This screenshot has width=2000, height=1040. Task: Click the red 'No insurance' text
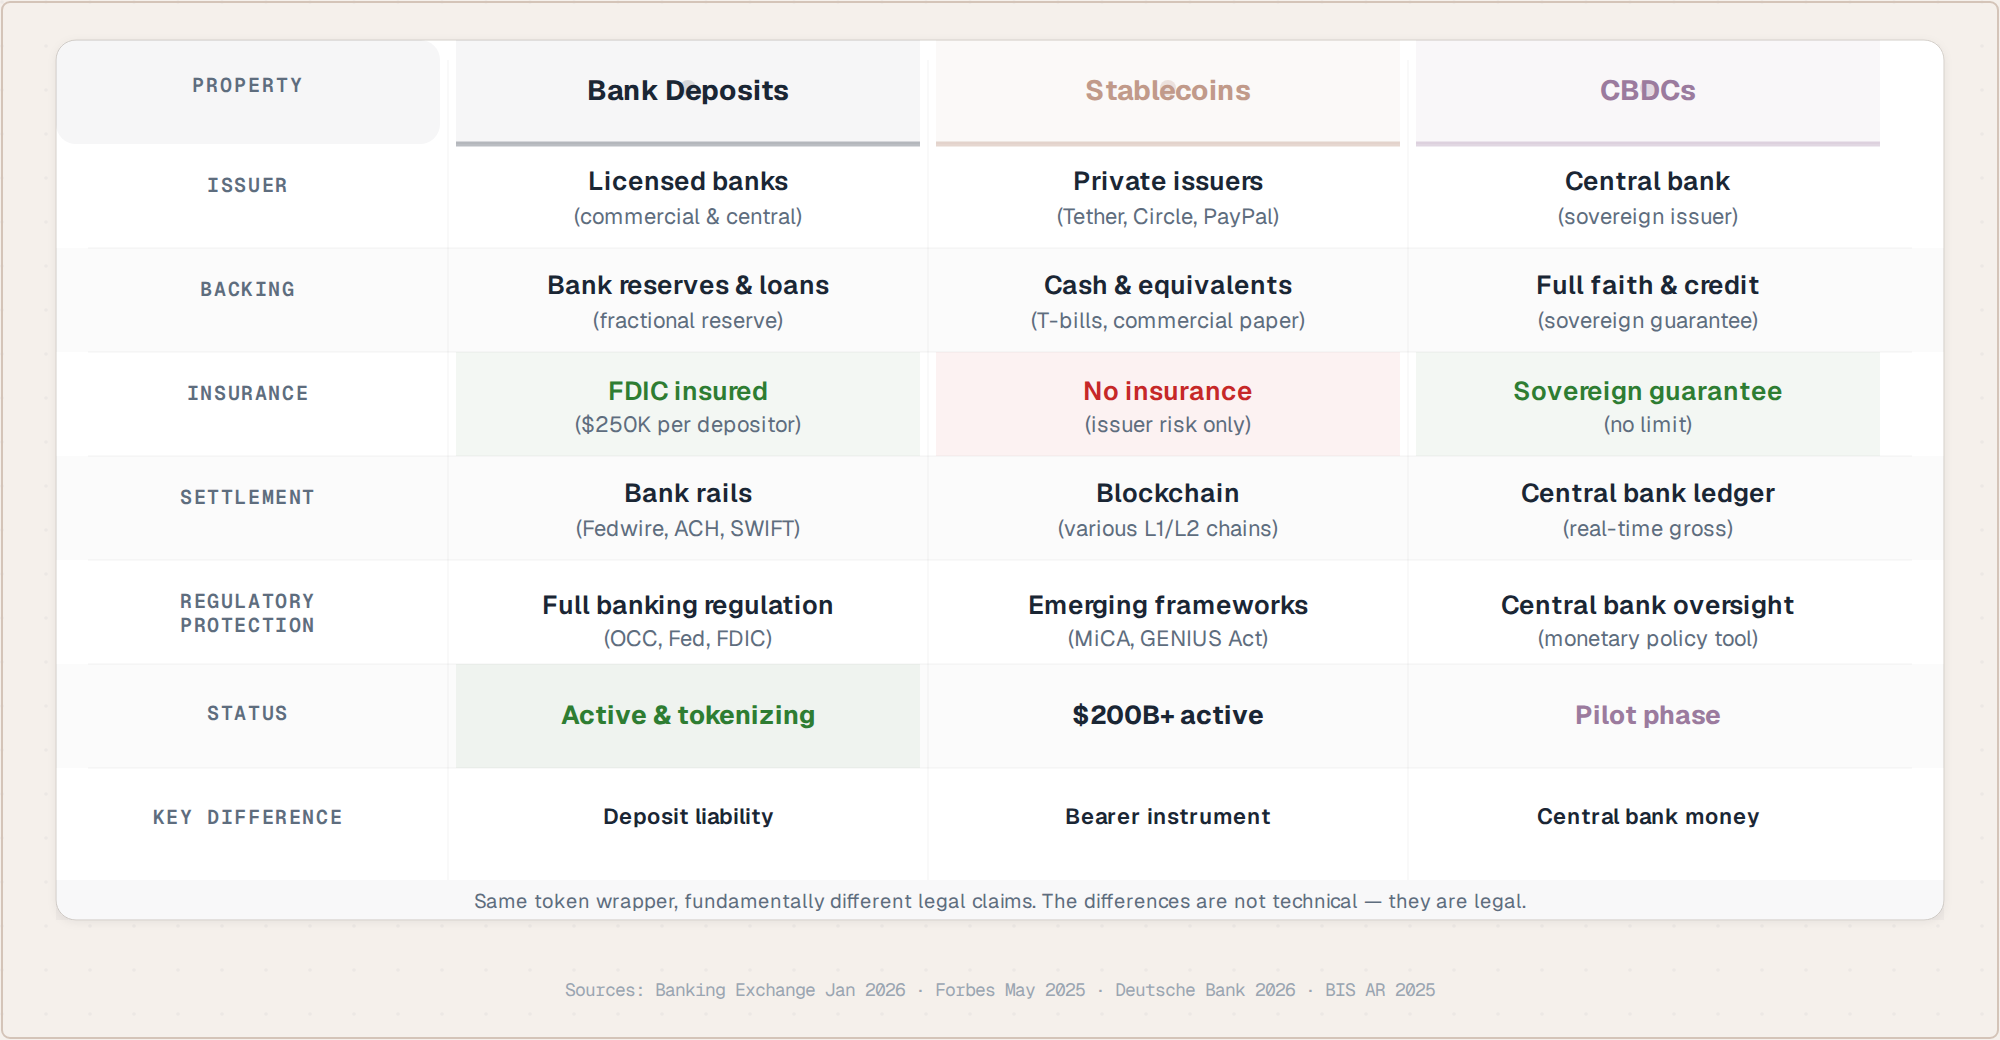pyautogui.click(x=1168, y=391)
